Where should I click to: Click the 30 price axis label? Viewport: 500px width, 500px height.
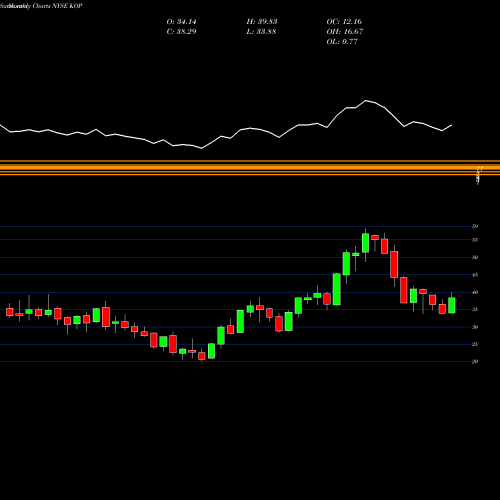(x=475, y=327)
